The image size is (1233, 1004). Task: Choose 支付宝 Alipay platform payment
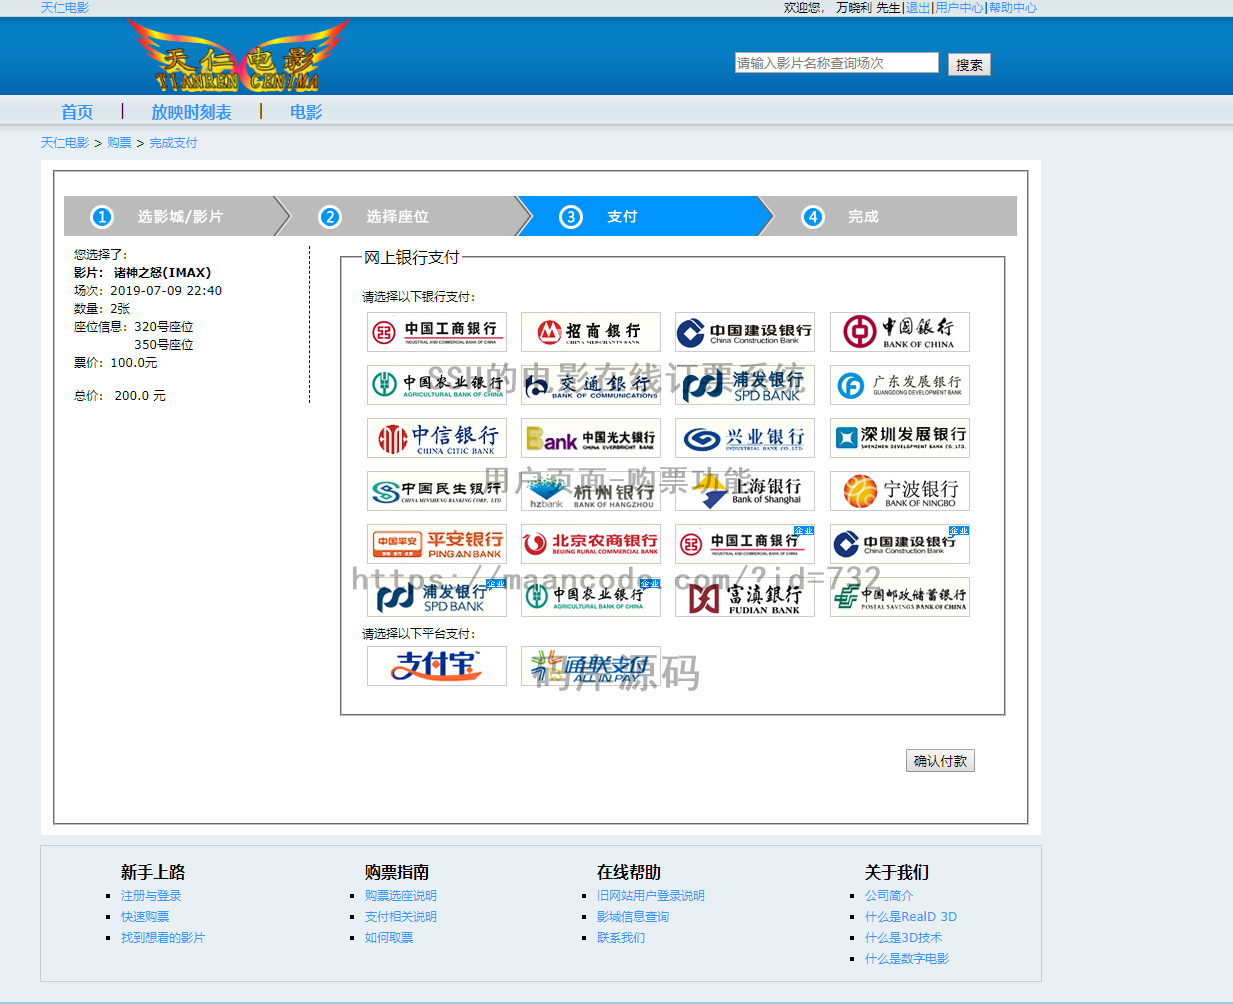[x=437, y=666]
